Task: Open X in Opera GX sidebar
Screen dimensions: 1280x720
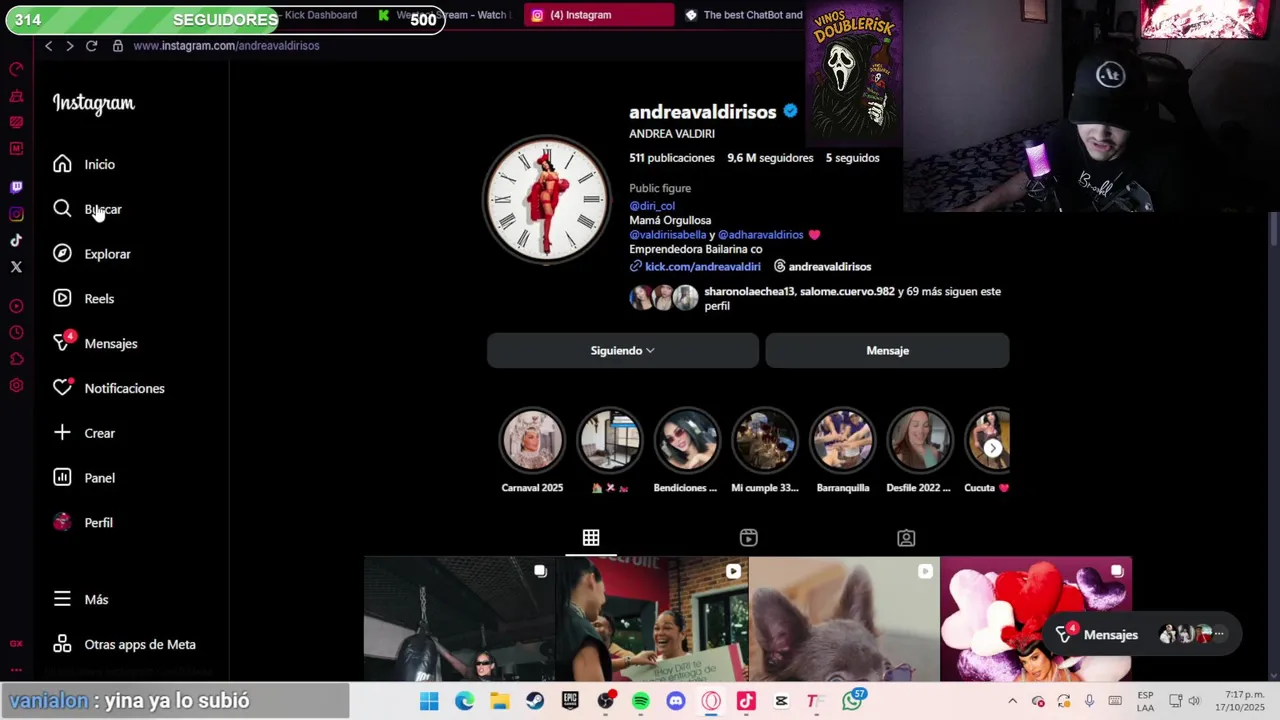Action: [16, 267]
